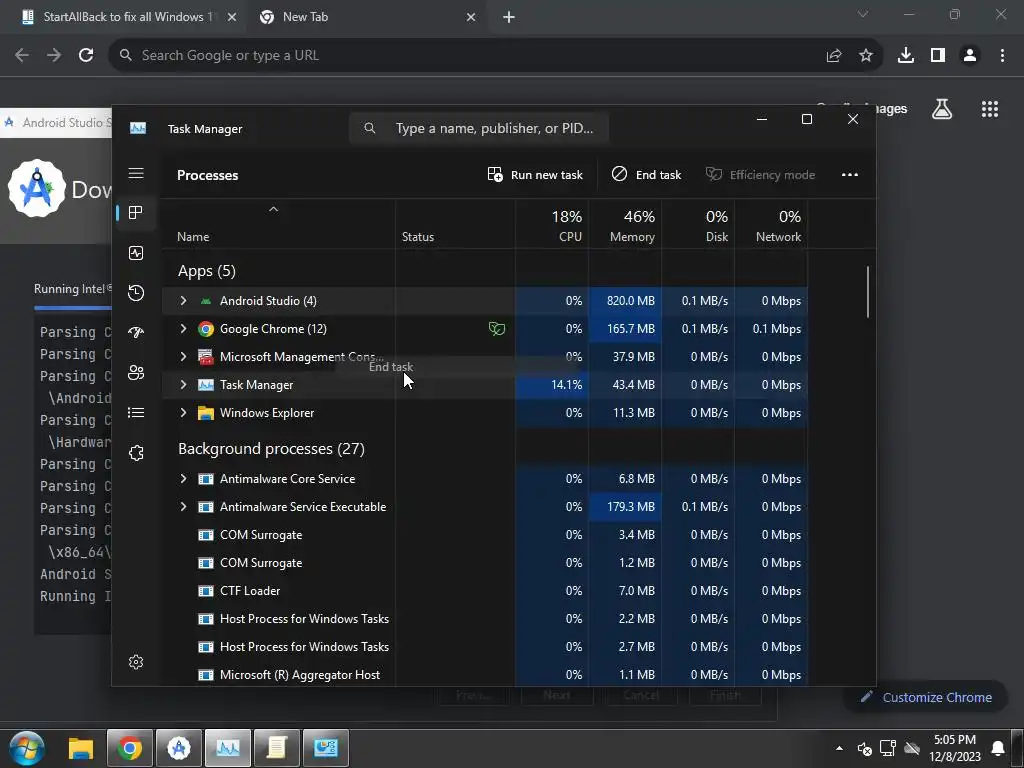Open Chrome downloads icon
Image resolution: width=1024 pixels, height=768 pixels.
point(906,55)
